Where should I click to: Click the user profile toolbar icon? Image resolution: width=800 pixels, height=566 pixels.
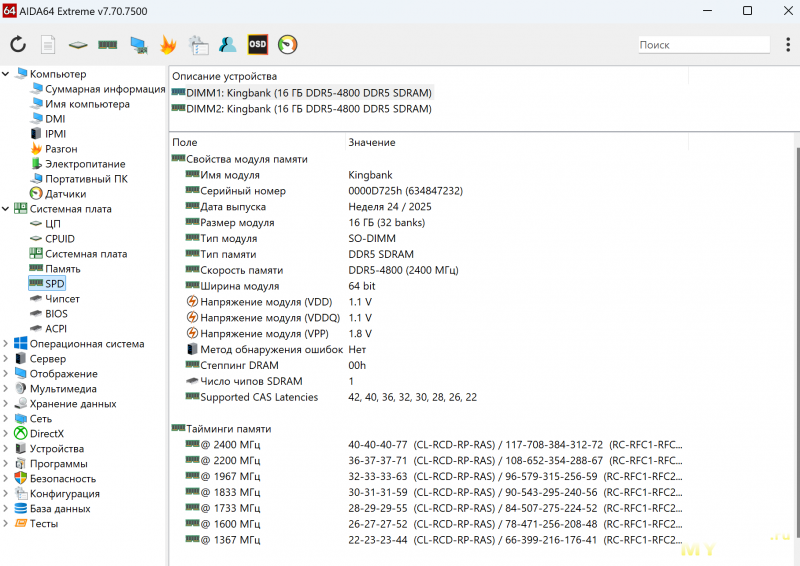(228, 44)
